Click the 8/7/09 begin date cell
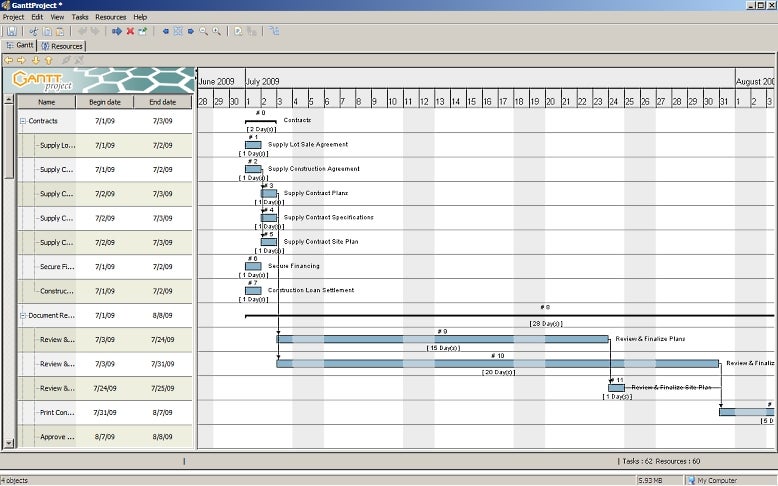The height and width of the screenshot is (486, 778). [105, 437]
